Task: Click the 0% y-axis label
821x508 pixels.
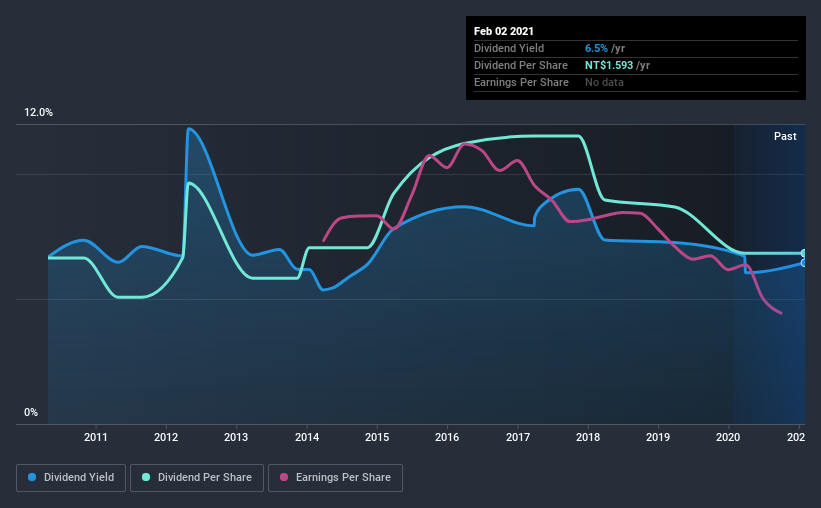Action: (x=31, y=413)
